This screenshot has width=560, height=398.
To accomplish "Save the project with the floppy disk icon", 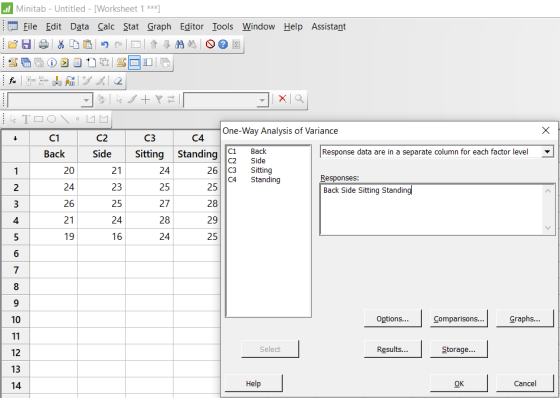I will [x=26, y=44].
